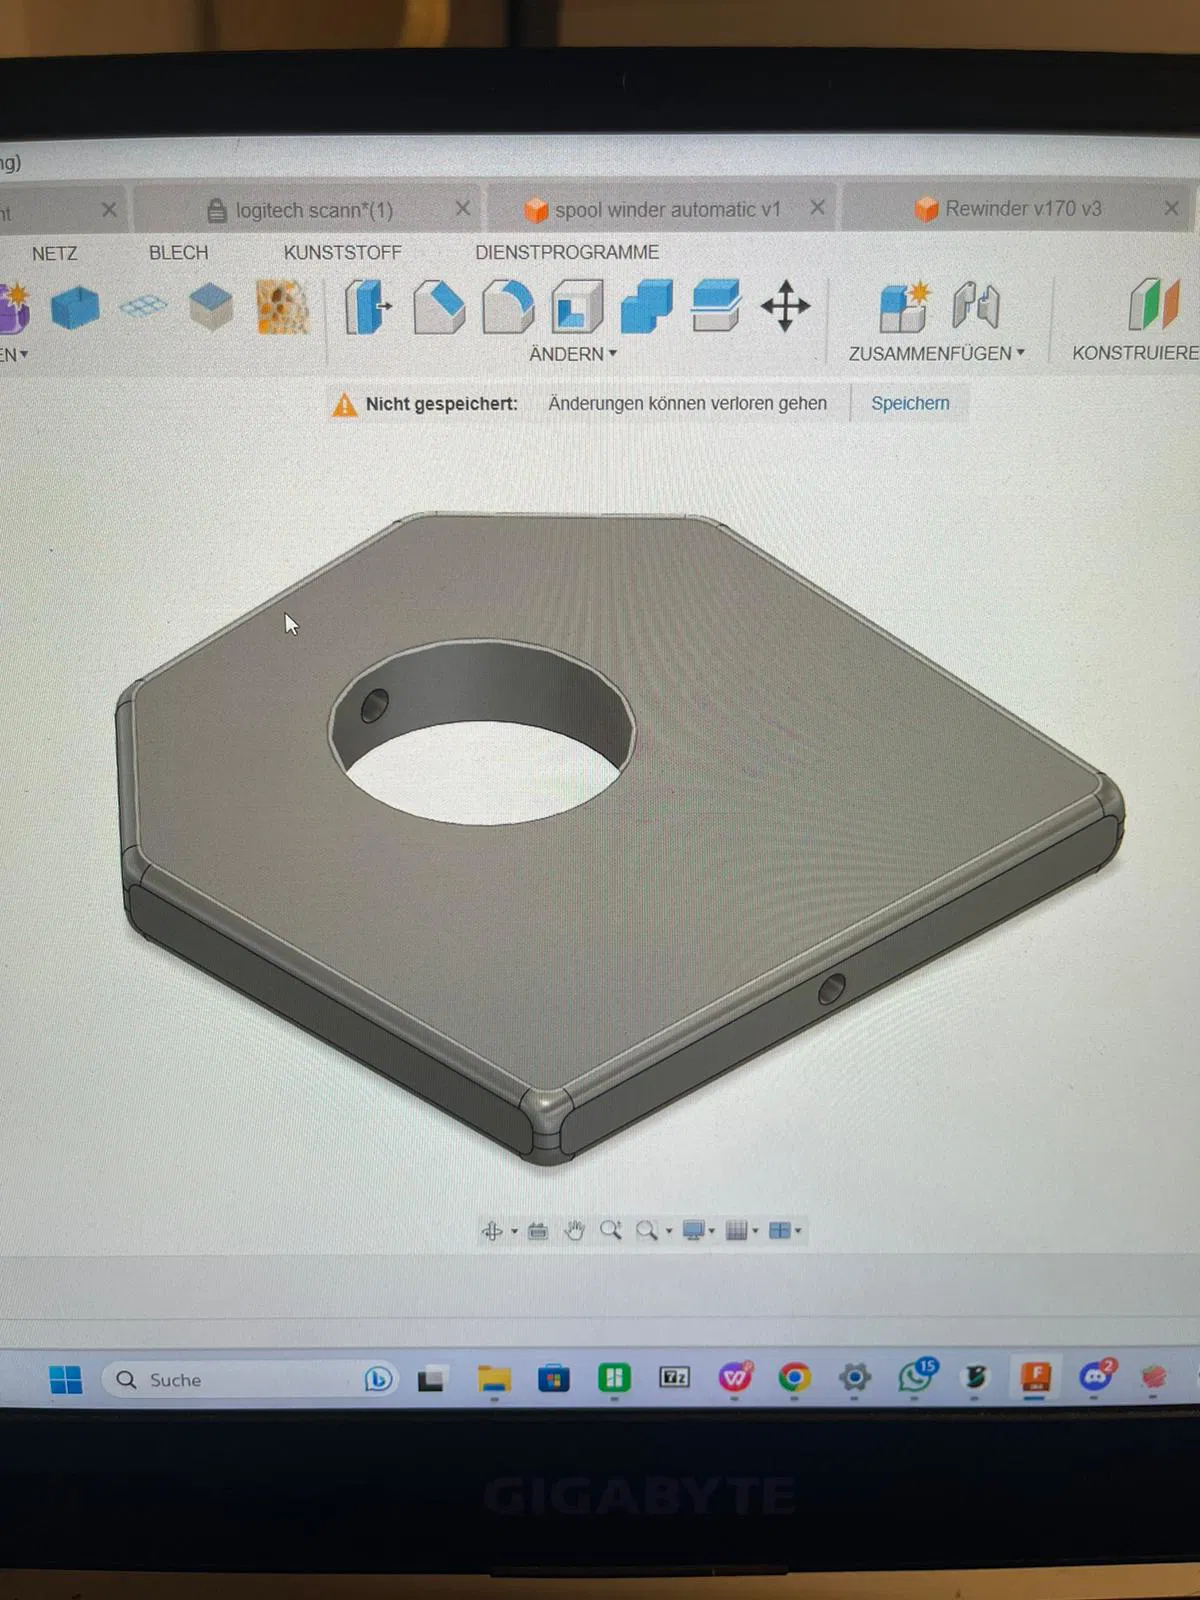Click the flat blue pattern grid icon
The image size is (1200, 1600).
[x=143, y=306]
